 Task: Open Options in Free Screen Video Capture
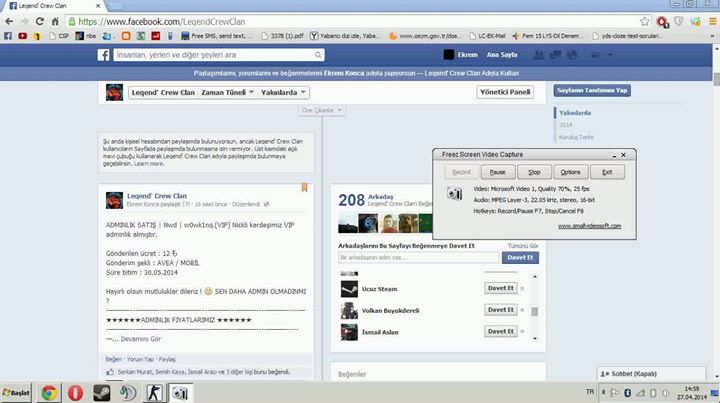570,172
